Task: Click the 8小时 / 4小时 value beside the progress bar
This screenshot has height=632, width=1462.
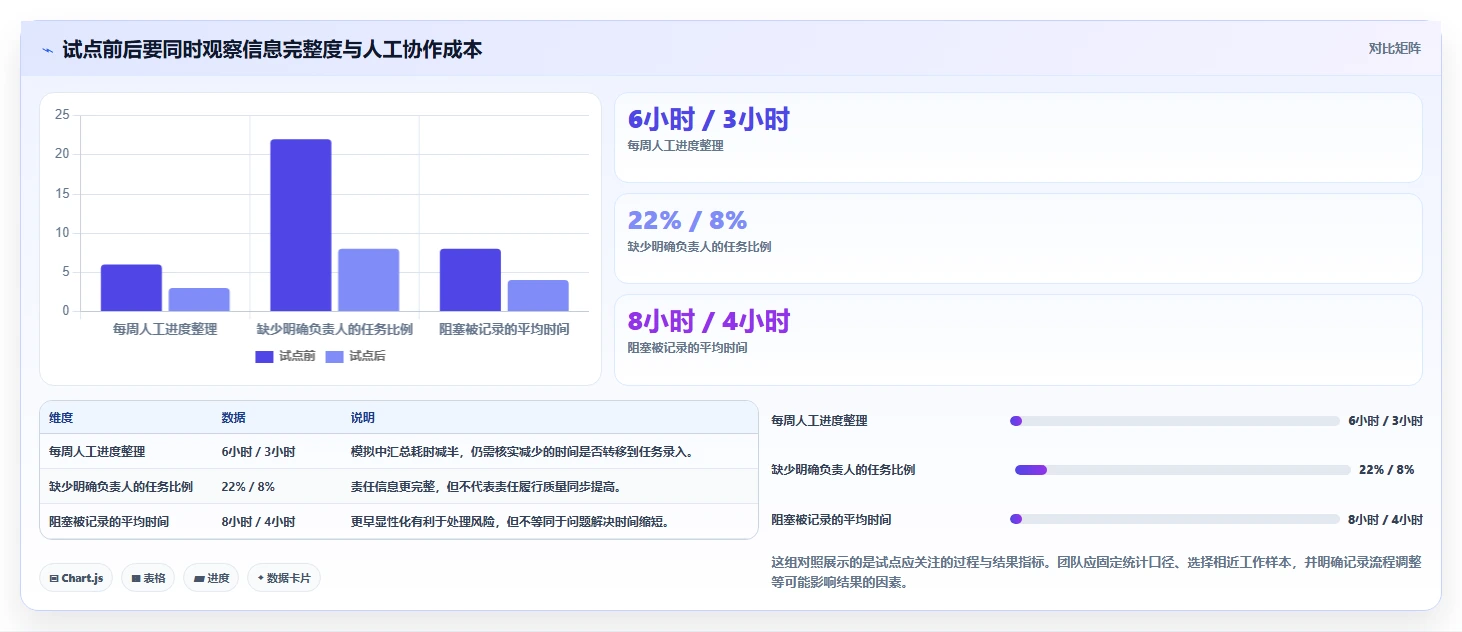Action: [x=1385, y=519]
